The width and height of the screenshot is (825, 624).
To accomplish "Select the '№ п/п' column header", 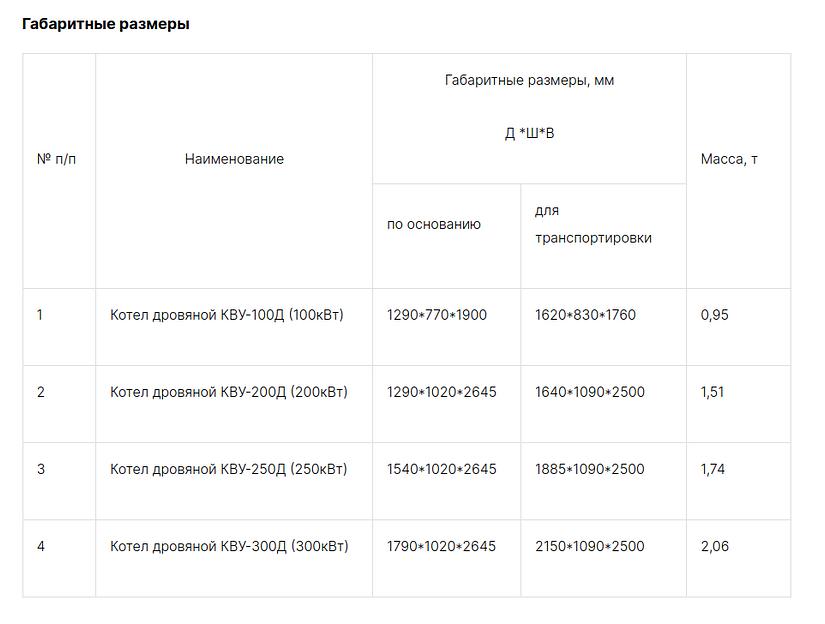I will click(x=56, y=159).
